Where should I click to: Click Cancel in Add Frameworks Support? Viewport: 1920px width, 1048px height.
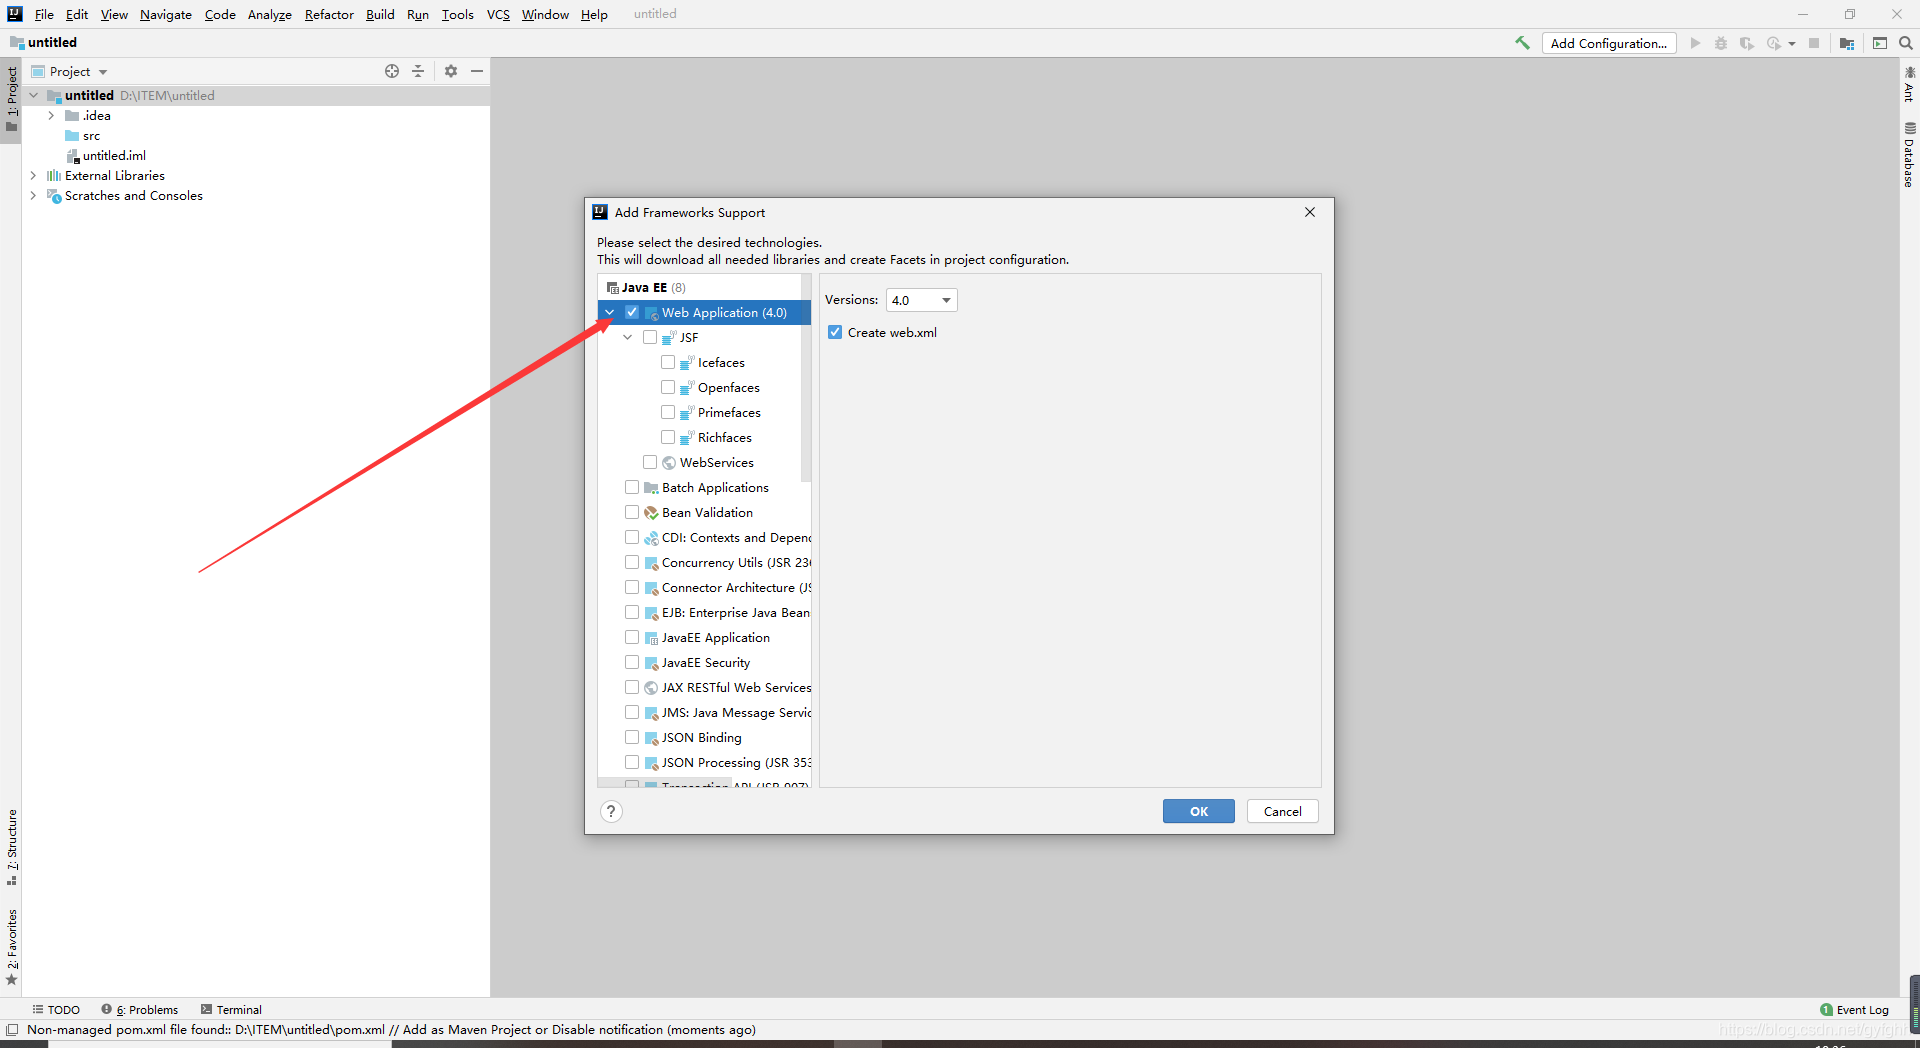click(x=1282, y=811)
